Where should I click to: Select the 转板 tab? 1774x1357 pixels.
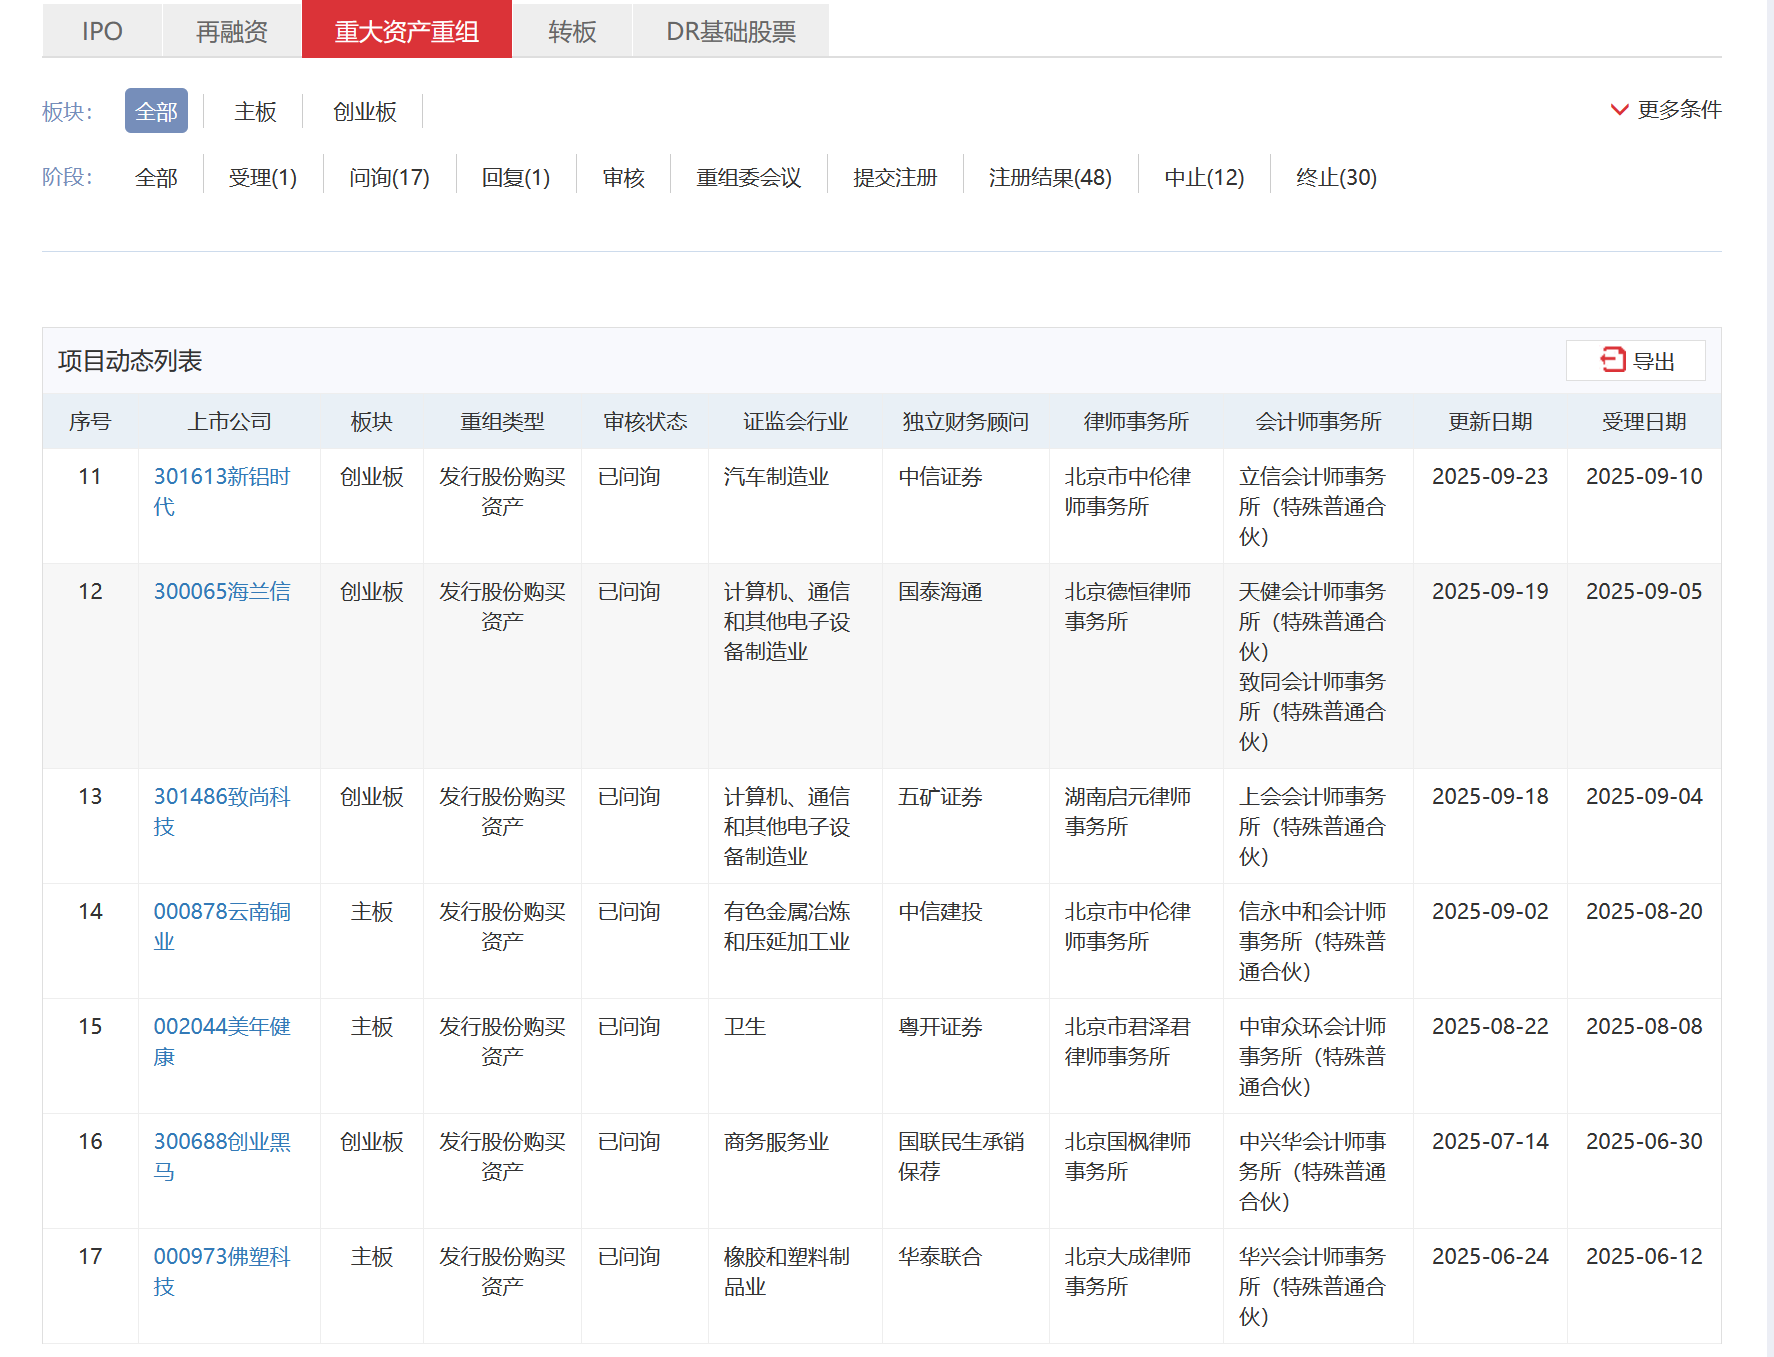coord(572,31)
